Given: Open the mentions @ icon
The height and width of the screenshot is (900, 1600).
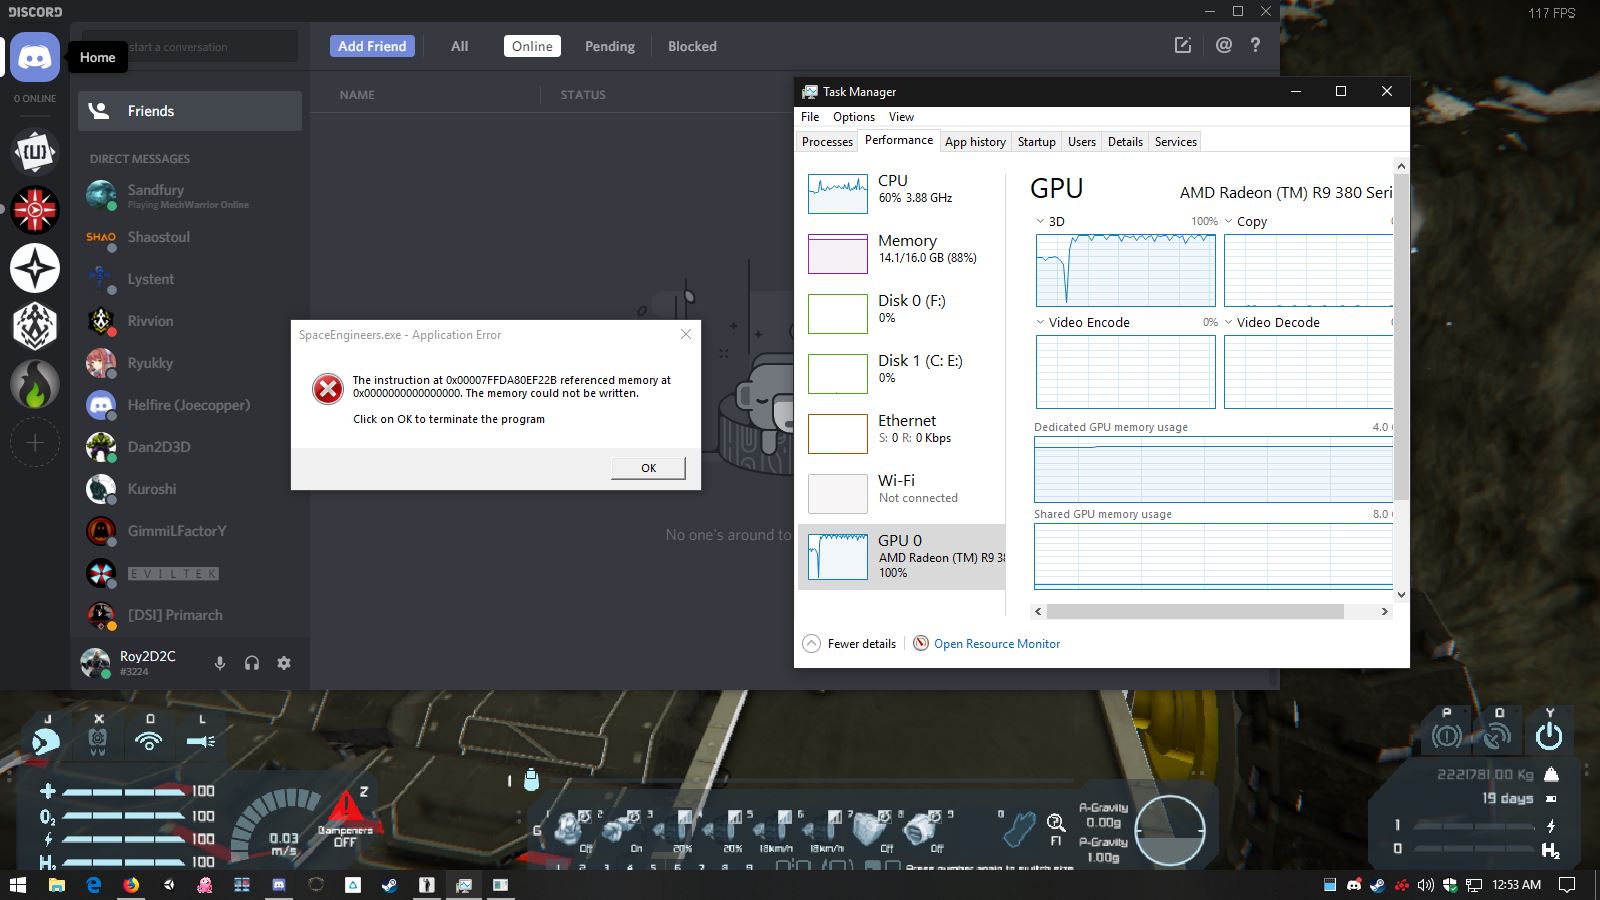Looking at the screenshot, I should pos(1223,45).
